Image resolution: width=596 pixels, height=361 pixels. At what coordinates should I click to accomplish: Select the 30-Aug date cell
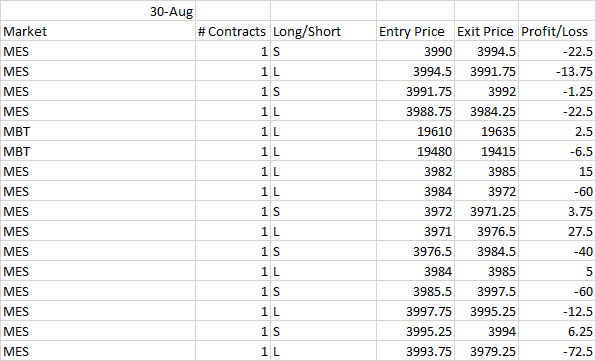click(x=98, y=11)
